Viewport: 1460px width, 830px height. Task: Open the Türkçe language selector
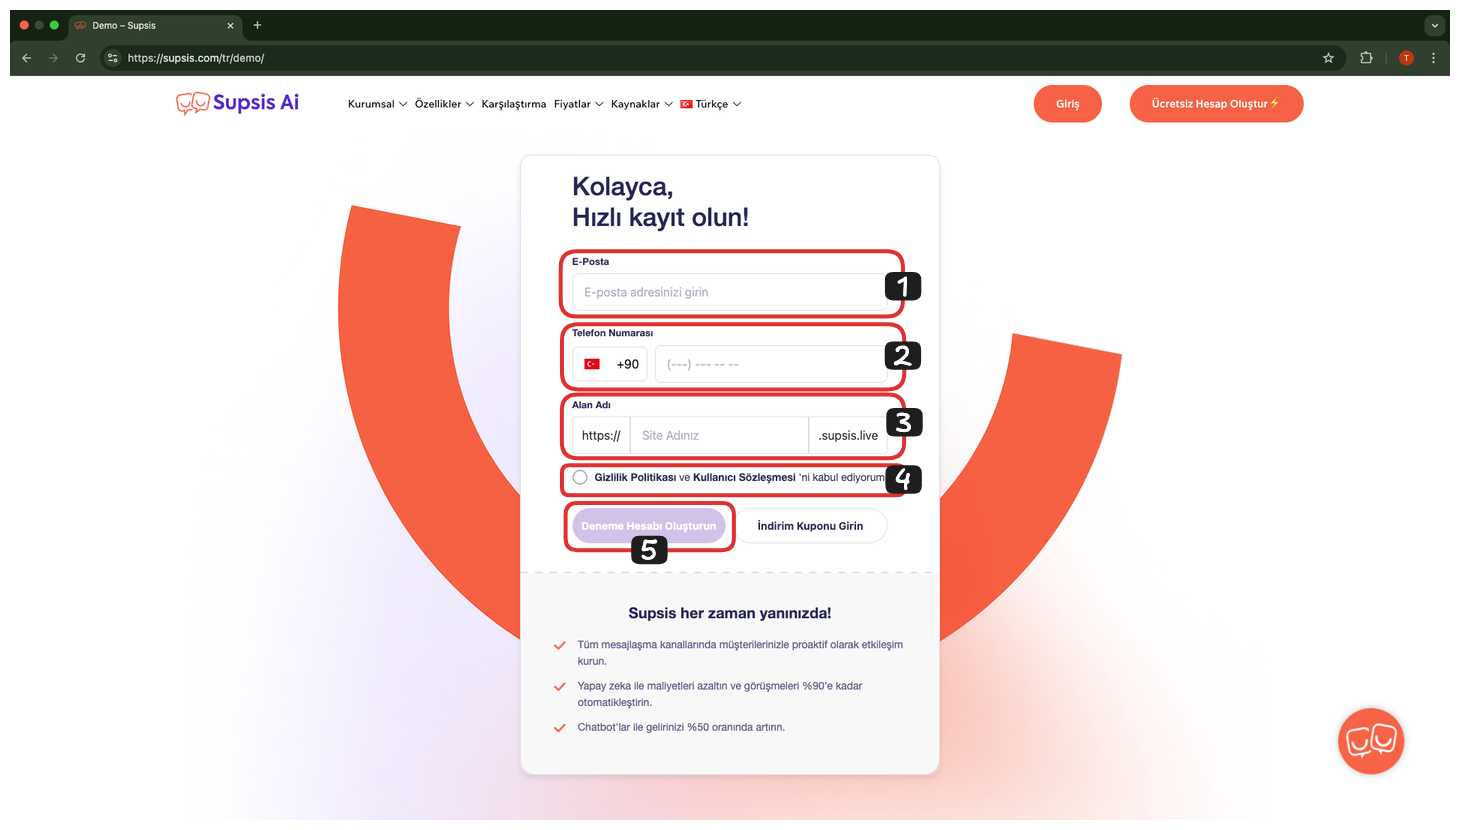710,104
